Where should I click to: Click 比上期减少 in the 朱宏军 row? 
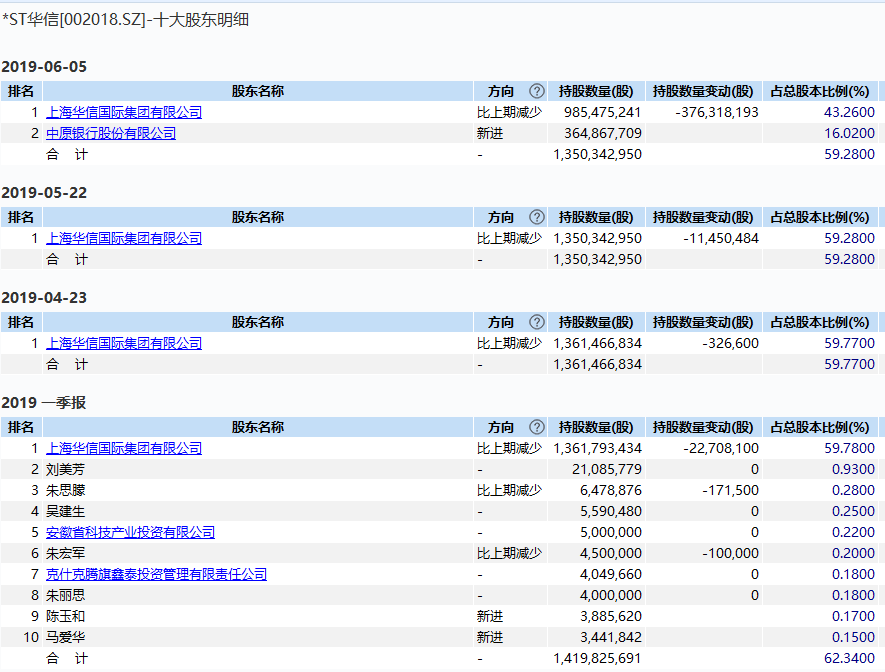pyautogui.click(x=509, y=553)
